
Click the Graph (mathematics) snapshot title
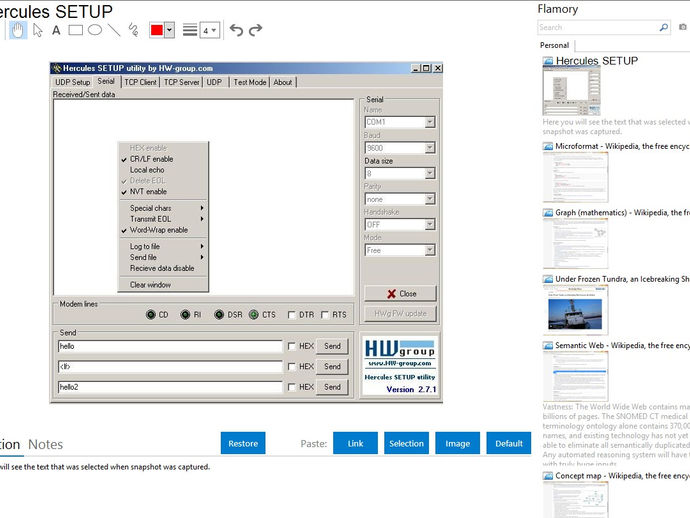pos(622,213)
